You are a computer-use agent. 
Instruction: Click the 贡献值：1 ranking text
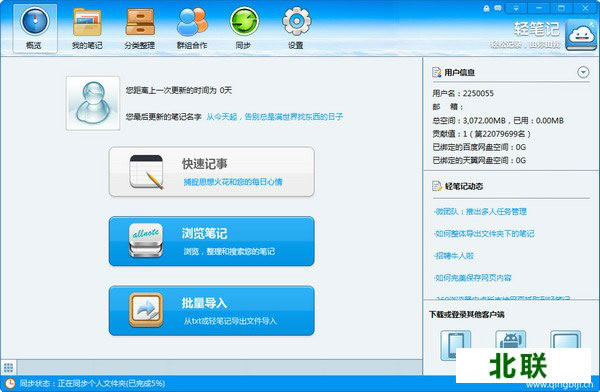click(x=481, y=134)
